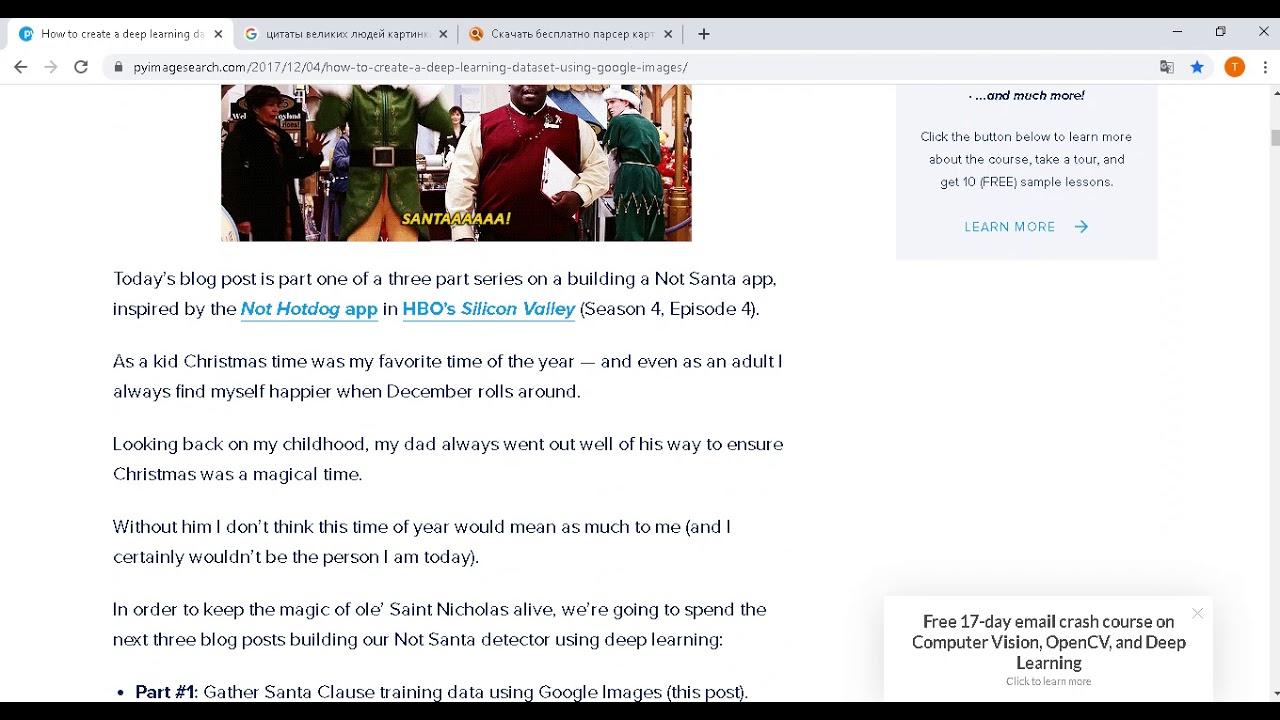
Task: Switch to 'How to create a deep learning' tab
Action: click(122, 34)
